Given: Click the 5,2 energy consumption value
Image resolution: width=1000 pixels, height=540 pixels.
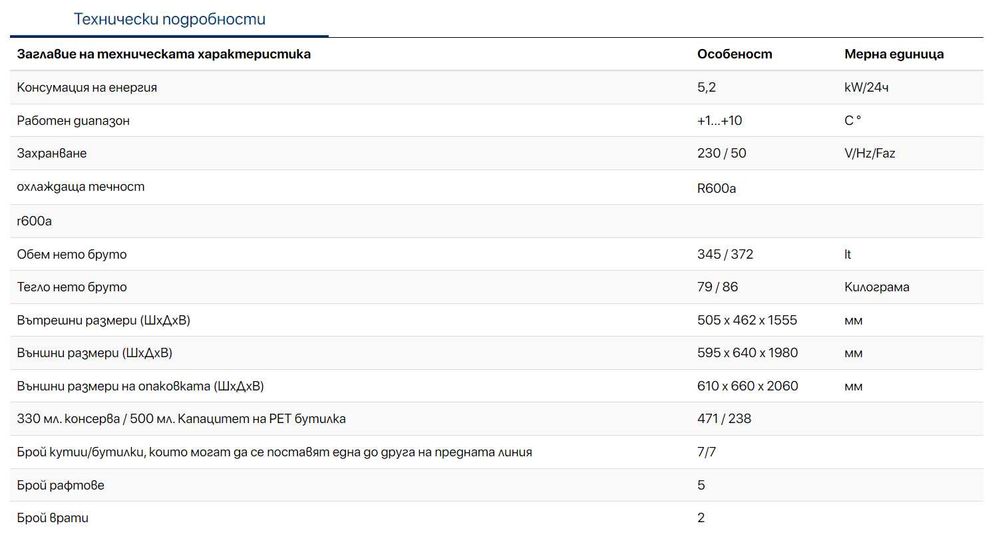Looking at the screenshot, I should [708, 88].
